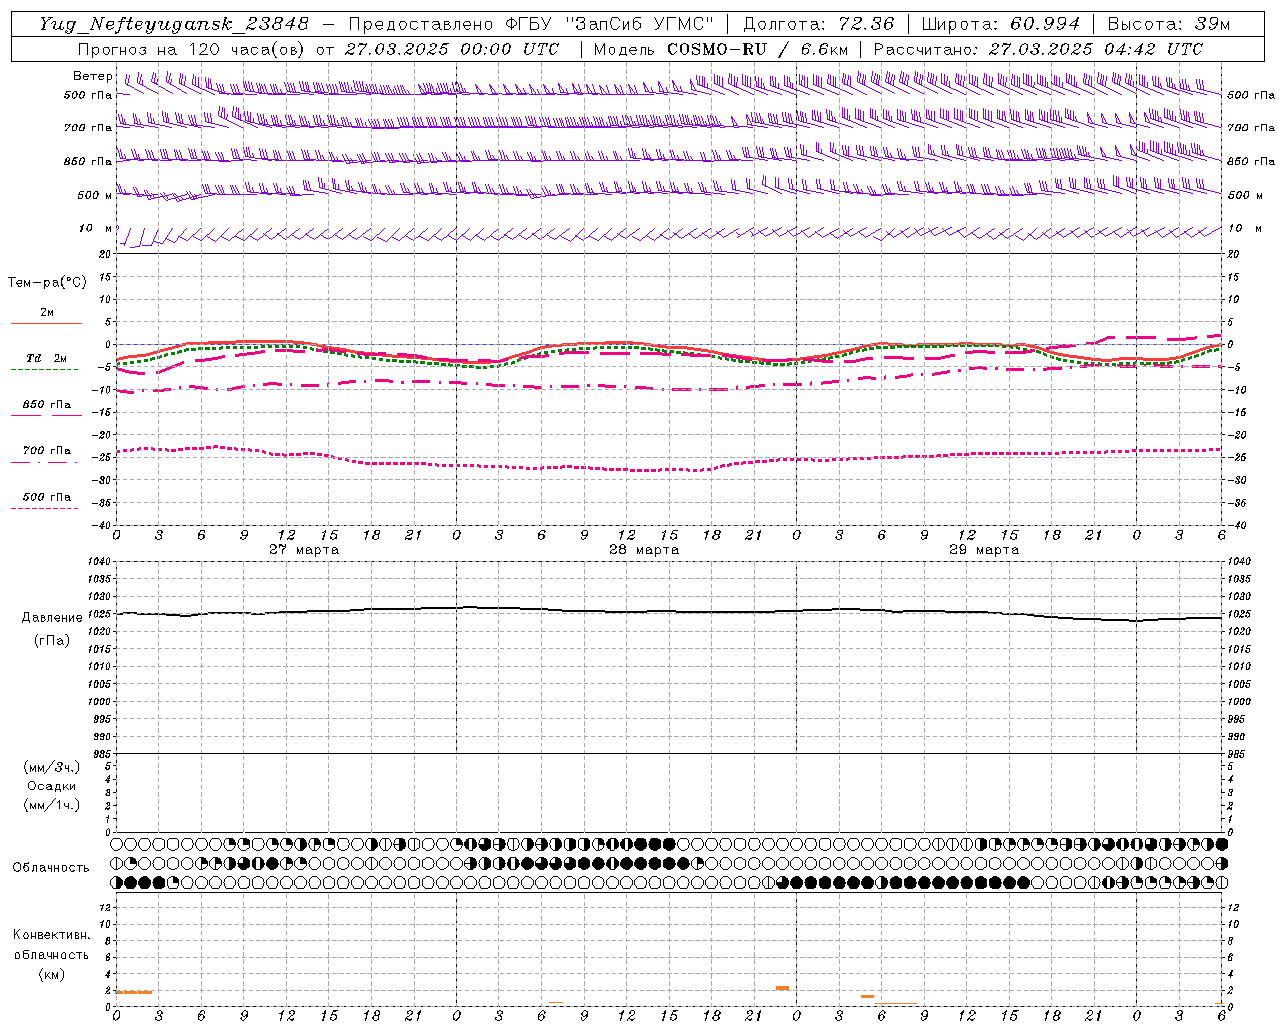1280x1024 pixels.
Task: Click the Давление pressure panel label
Action: [52, 618]
